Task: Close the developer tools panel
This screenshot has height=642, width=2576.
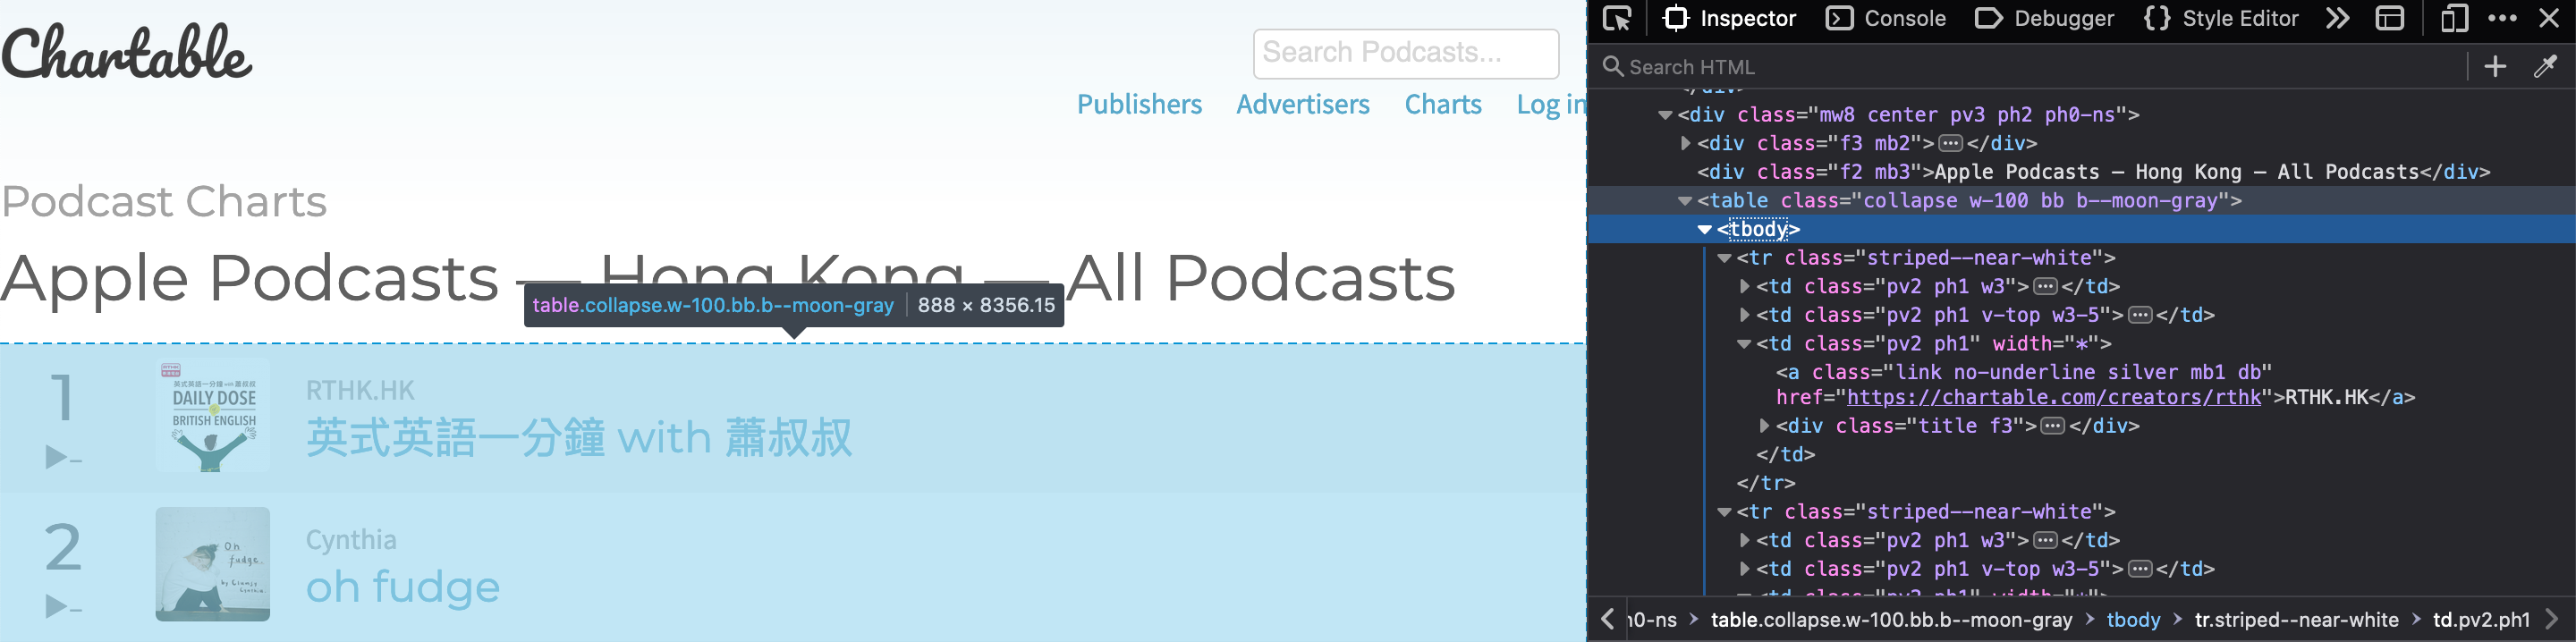Action: [x=2549, y=19]
